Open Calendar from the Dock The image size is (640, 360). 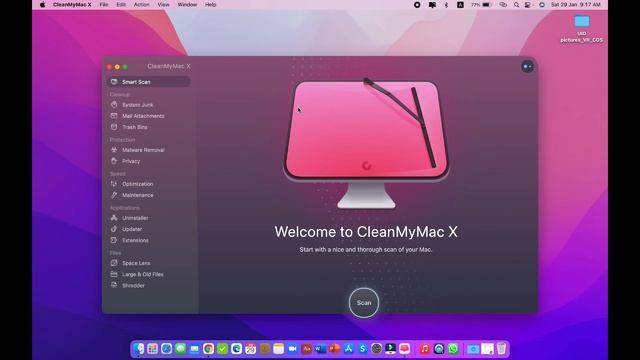[x=251, y=349]
